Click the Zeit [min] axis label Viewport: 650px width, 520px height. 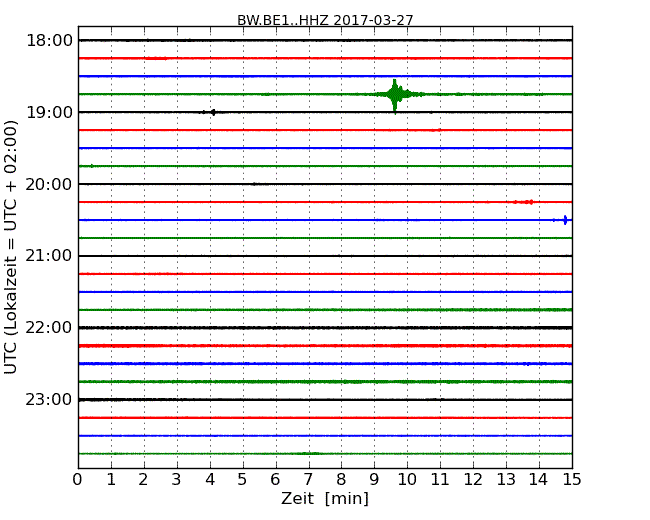[325, 498]
